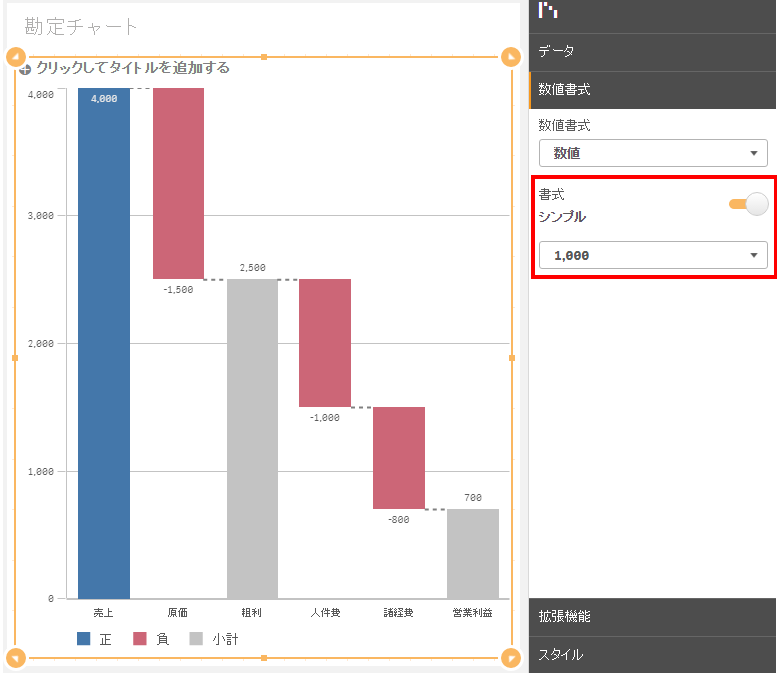Click left-edge square handle of chart
777x674 pixels.
coord(15,358)
